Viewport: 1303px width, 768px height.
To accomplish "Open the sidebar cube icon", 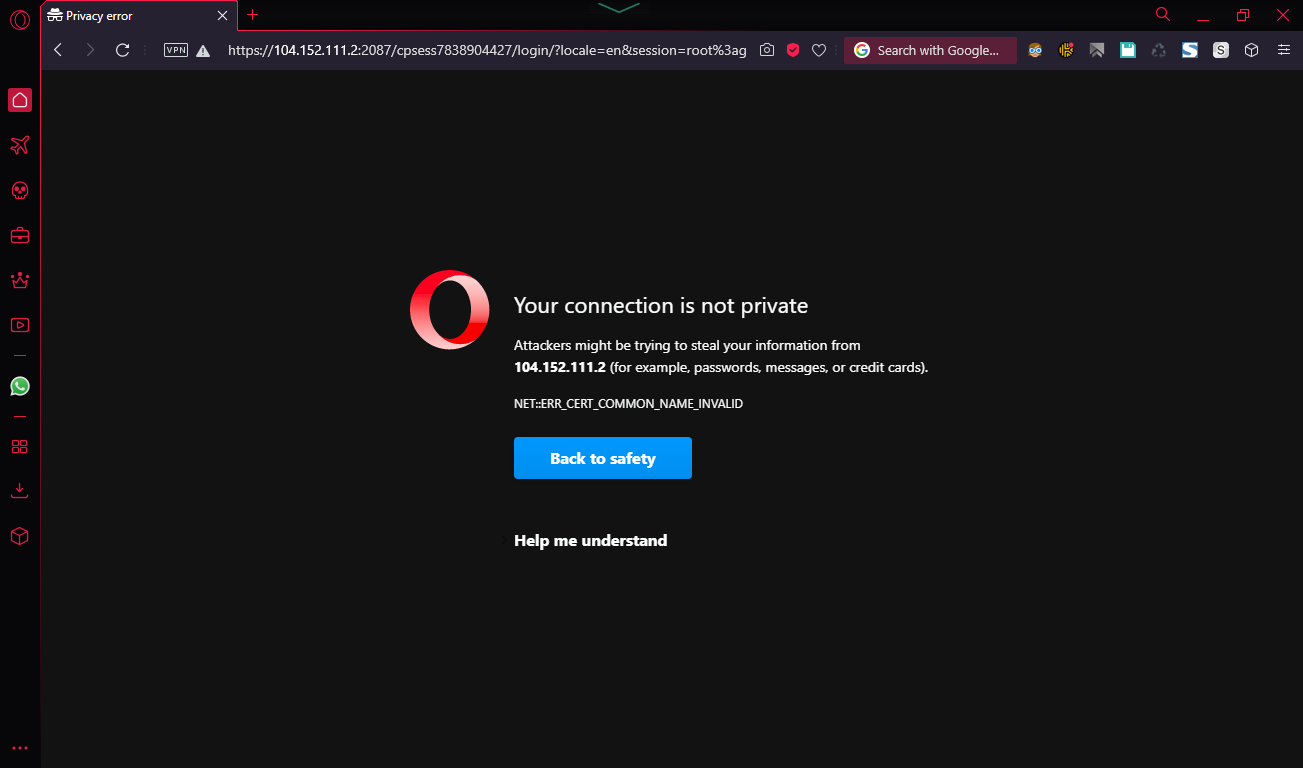I will [x=20, y=536].
